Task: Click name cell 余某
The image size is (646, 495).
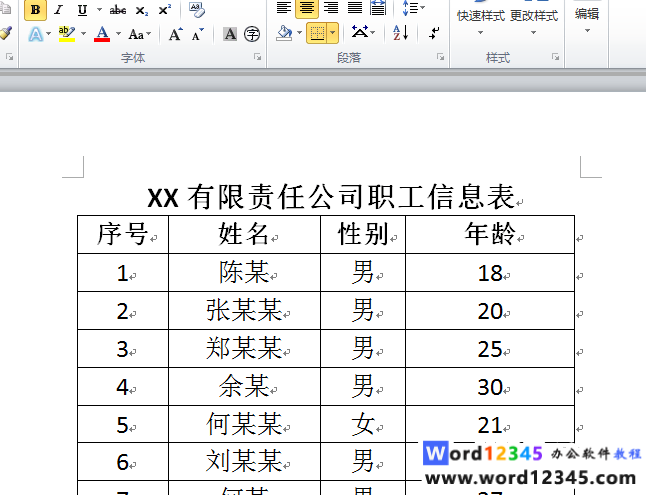Action: click(244, 386)
